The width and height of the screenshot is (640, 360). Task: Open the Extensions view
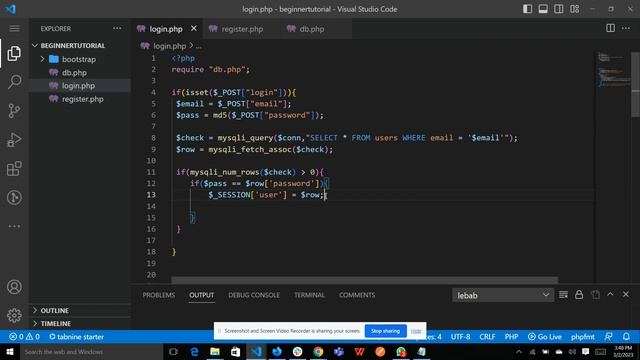coord(14,169)
